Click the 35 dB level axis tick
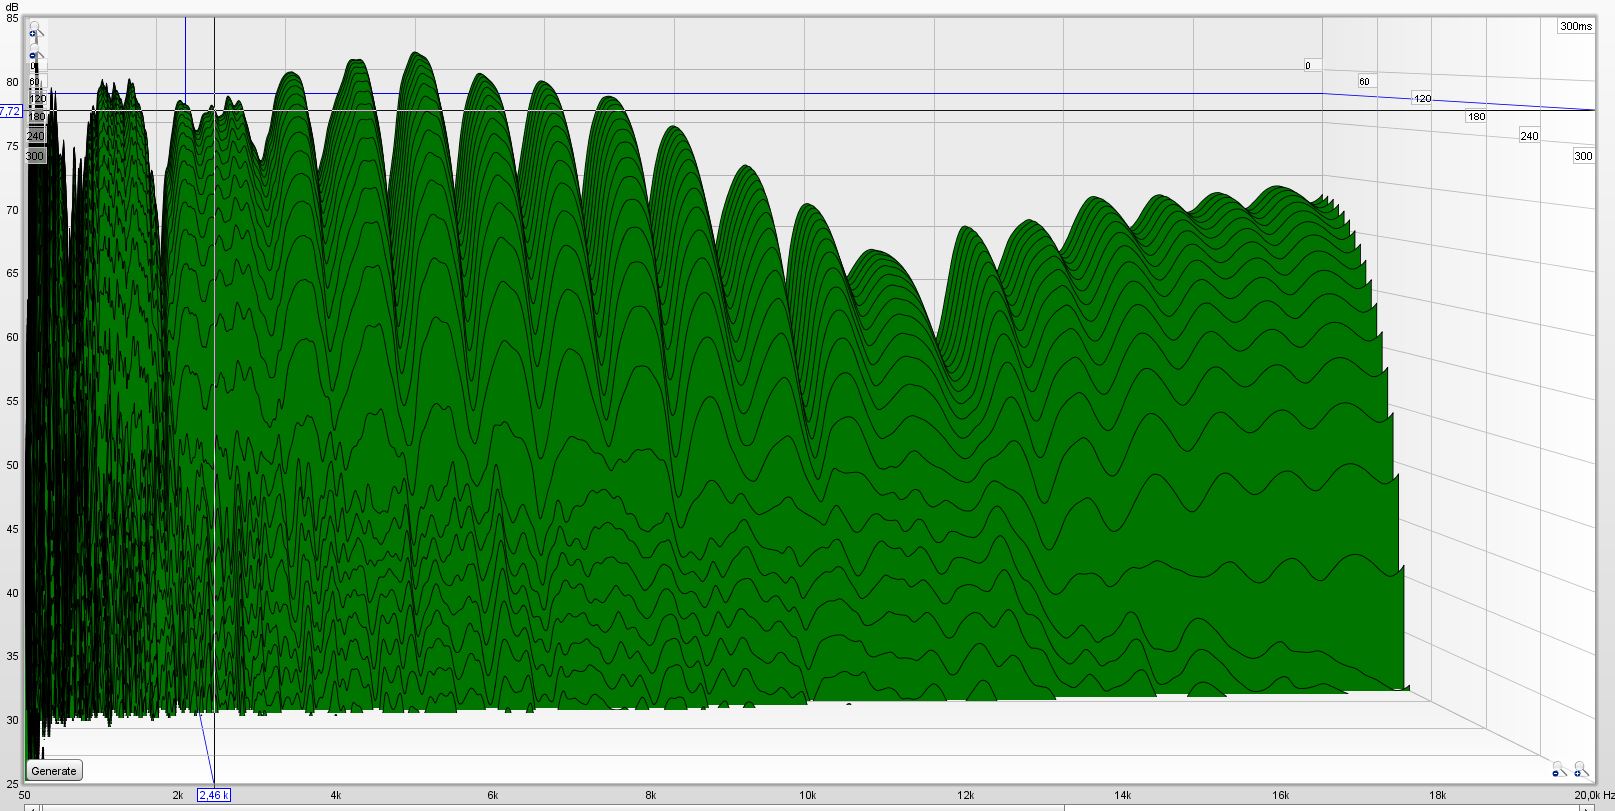The height and width of the screenshot is (811, 1615). click(12, 657)
